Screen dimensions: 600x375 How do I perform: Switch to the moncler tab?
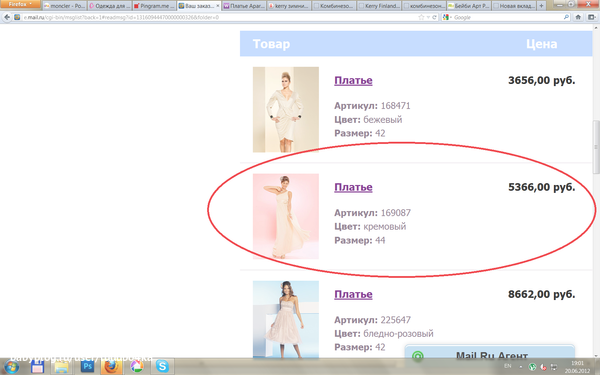pos(64,6)
